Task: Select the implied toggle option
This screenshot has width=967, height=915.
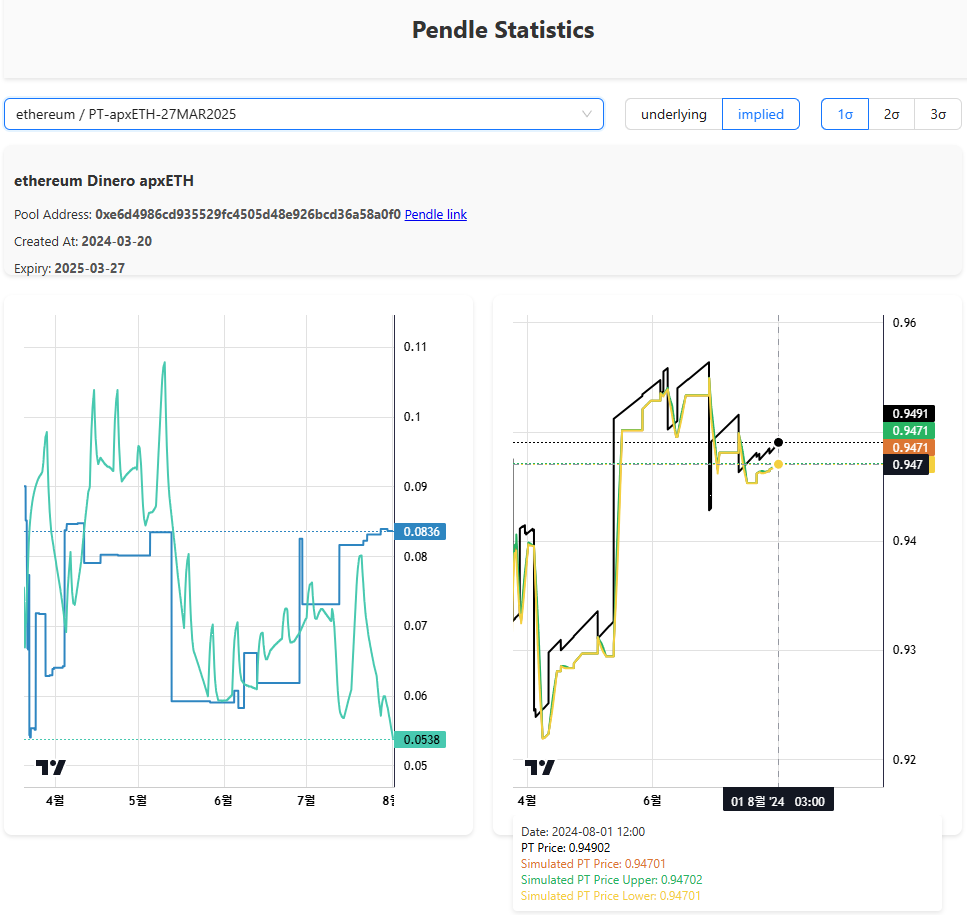Action: click(x=760, y=114)
